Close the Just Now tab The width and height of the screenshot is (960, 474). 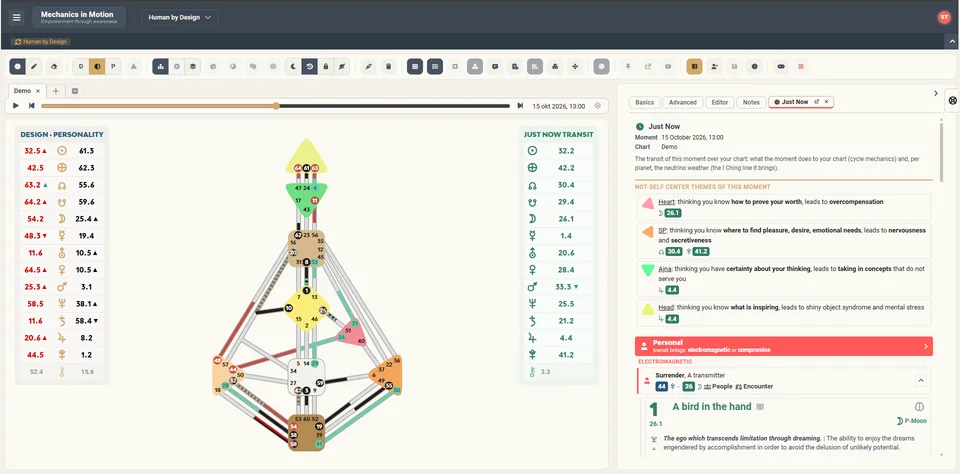click(x=827, y=102)
